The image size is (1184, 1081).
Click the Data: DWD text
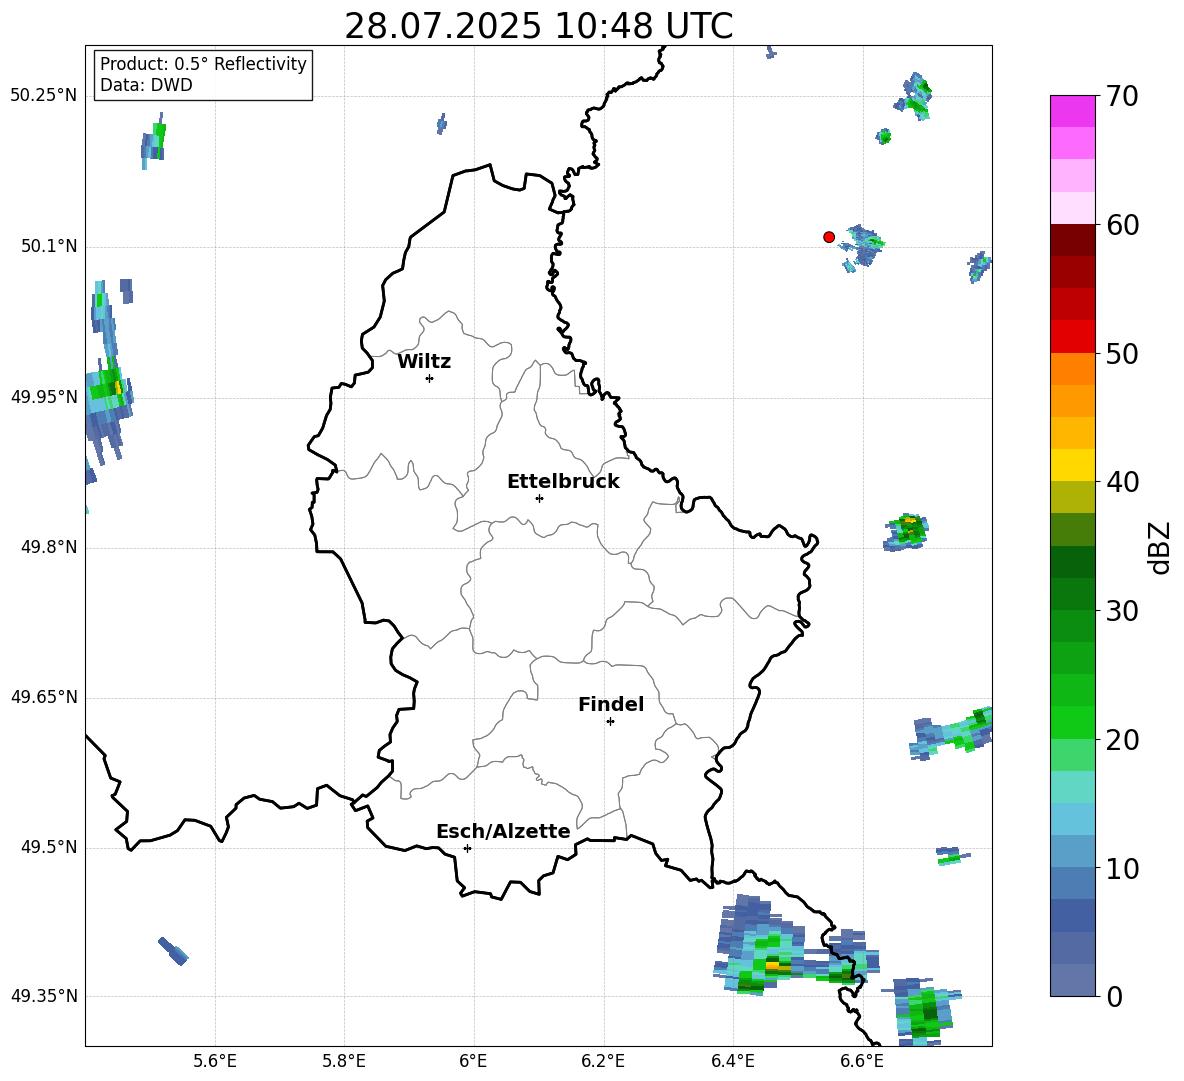click(146, 85)
